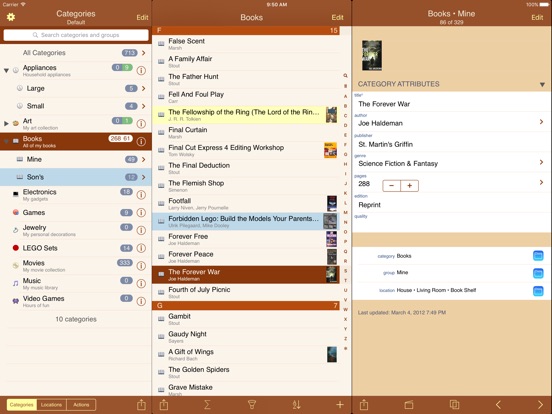Open Large appliances group chevron
Viewport: 552px width, 414px height.
[x=144, y=88]
